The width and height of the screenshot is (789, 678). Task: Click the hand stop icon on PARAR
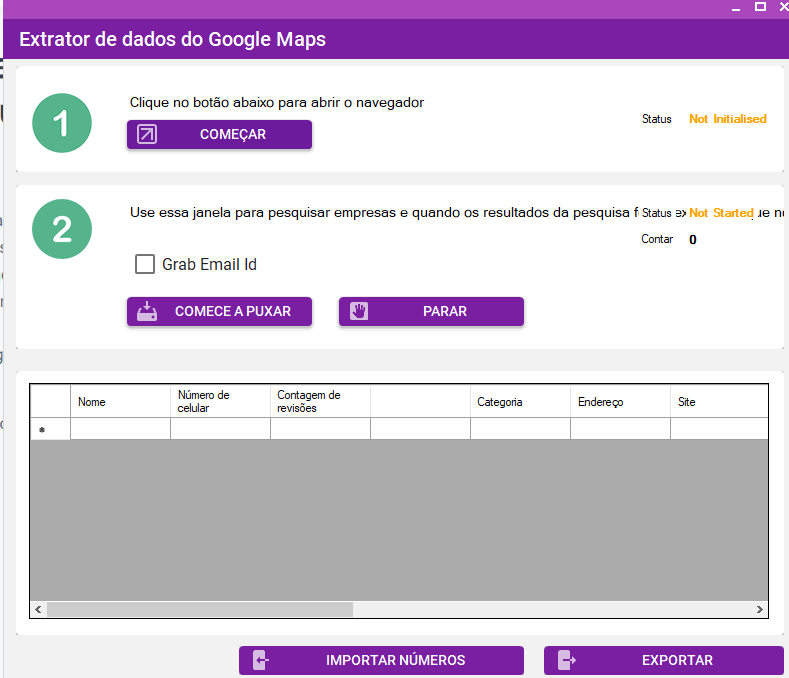click(359, 311)
